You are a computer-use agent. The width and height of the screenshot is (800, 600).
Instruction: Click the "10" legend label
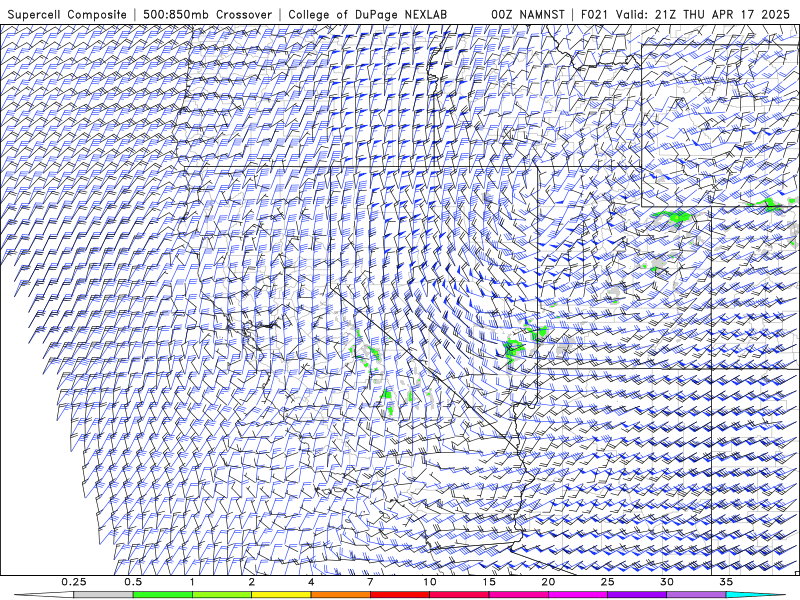pos(430,582)
